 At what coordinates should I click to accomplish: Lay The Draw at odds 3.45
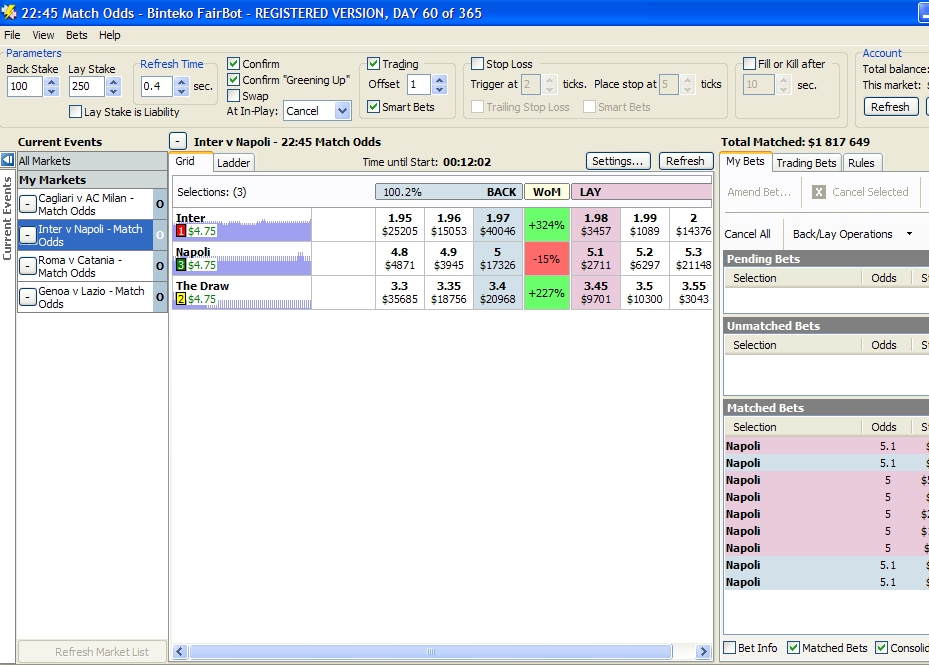pyautogui.click(x=595, y=292)
